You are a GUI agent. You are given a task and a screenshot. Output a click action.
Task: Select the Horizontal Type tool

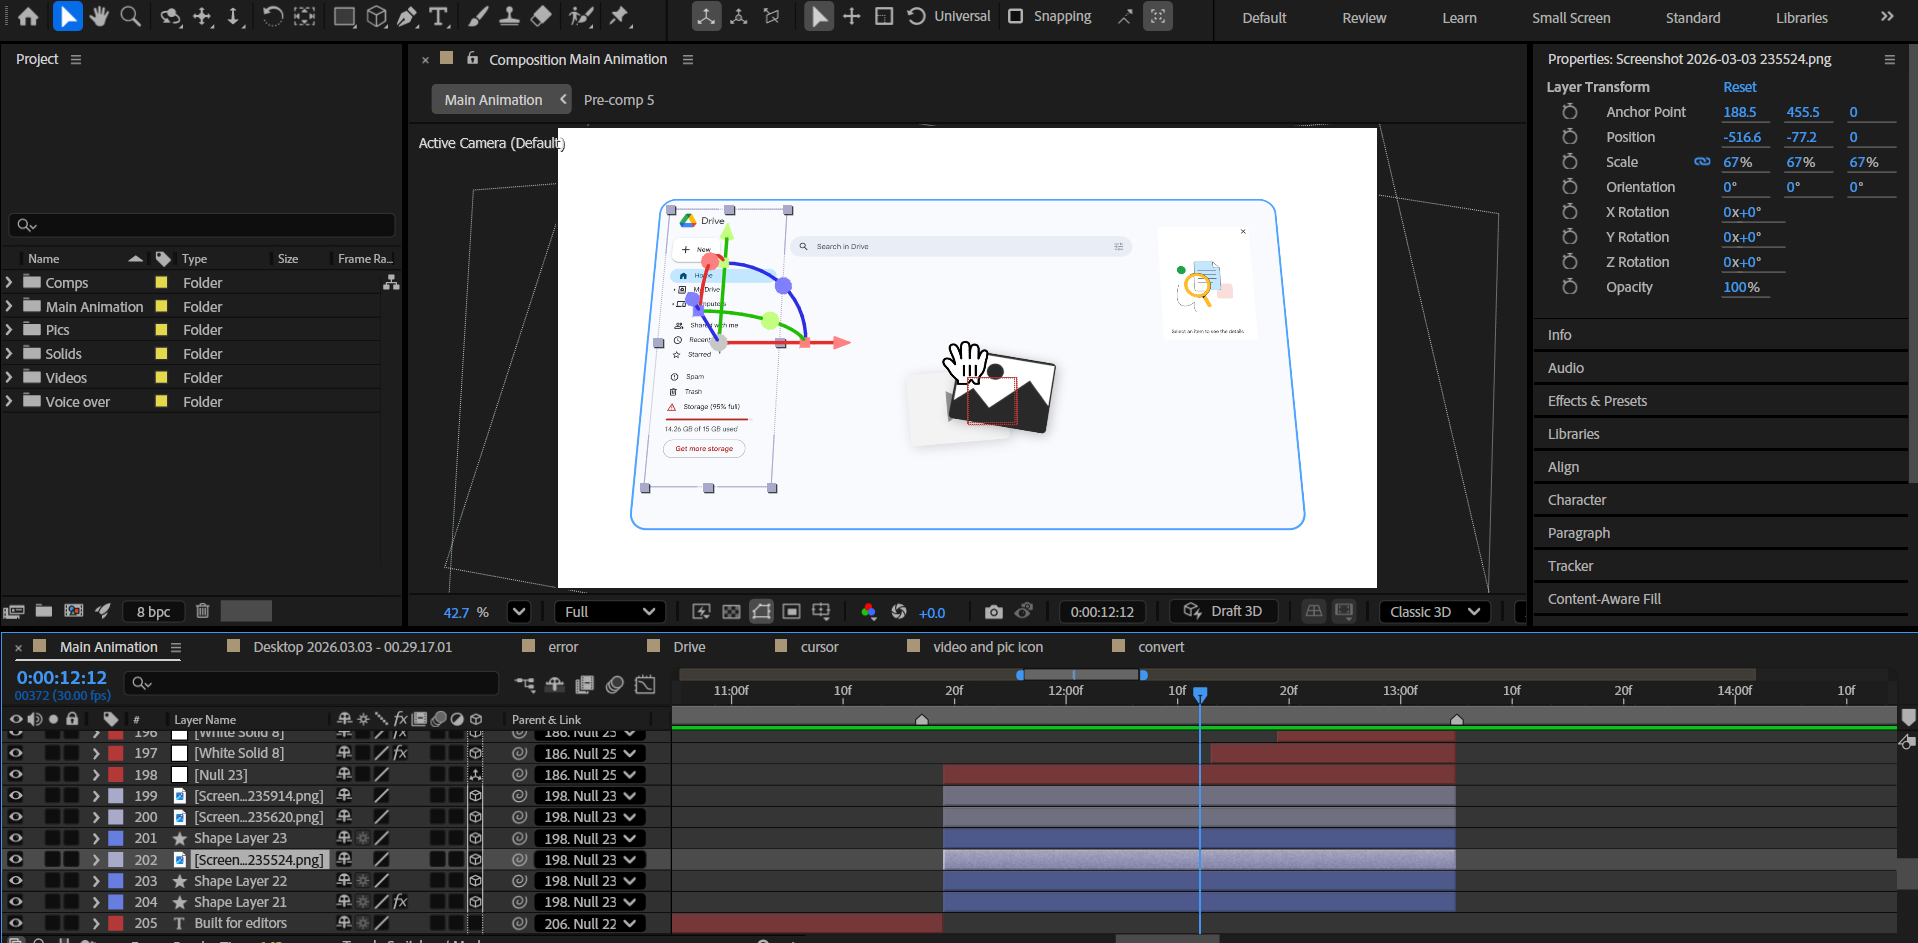438,17
